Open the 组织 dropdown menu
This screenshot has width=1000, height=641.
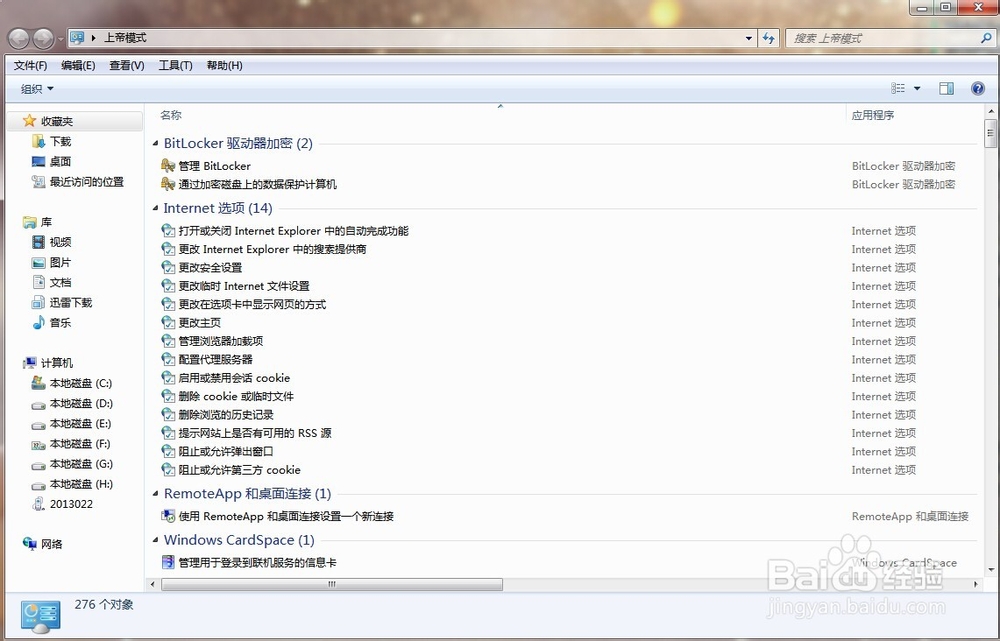pos(37,89)
